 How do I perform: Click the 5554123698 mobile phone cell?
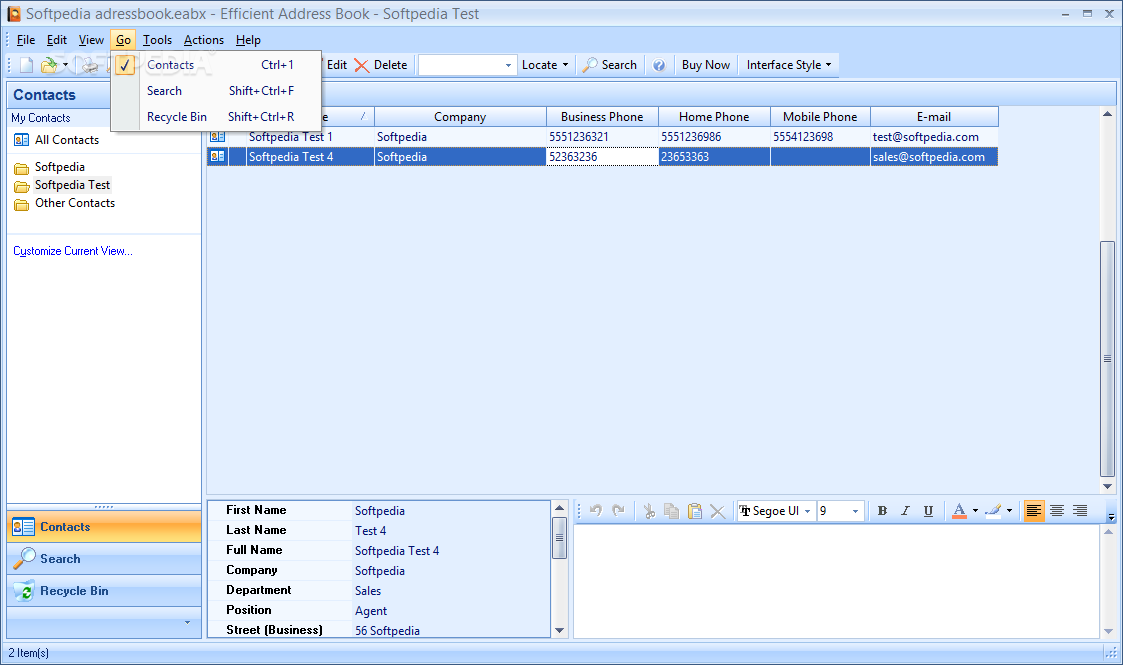tap(820, 137)
